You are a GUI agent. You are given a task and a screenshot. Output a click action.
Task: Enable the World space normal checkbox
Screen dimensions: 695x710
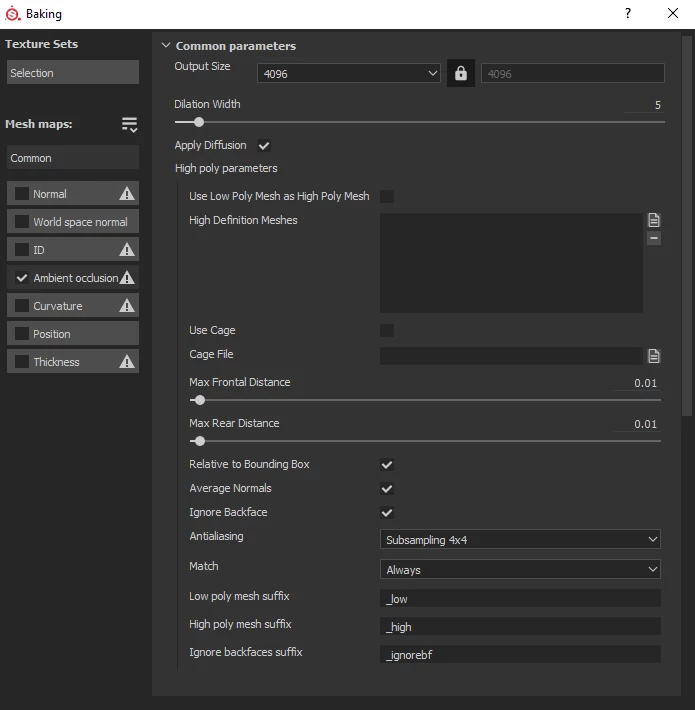22,222
